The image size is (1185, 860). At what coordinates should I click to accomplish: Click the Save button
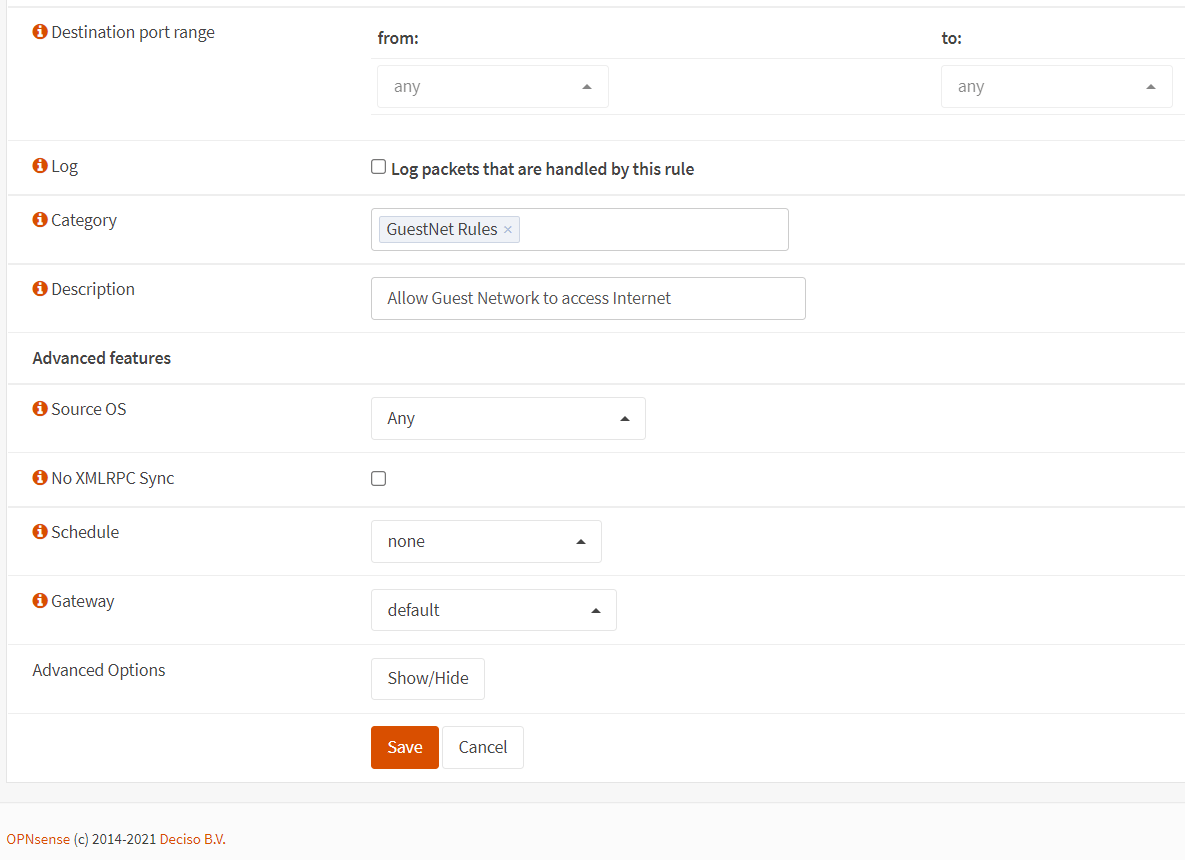point(404,747)
